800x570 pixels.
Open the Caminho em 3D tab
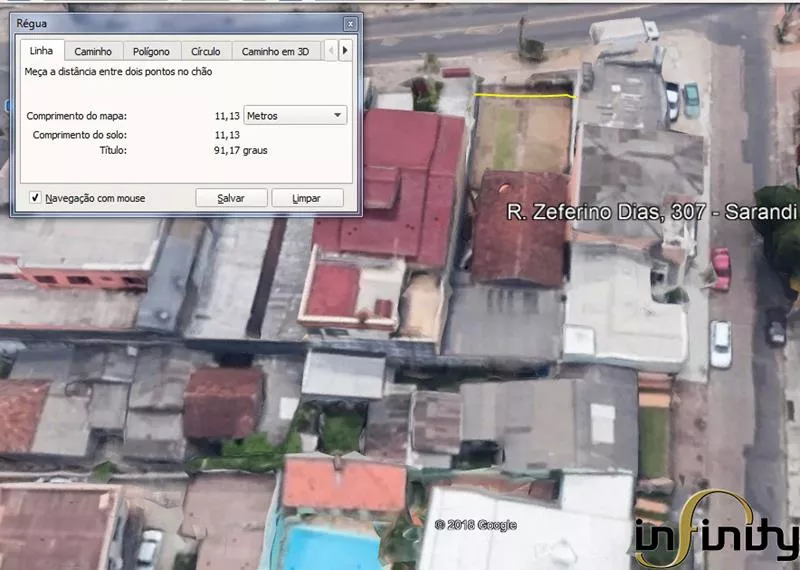(x=275, y=51)
